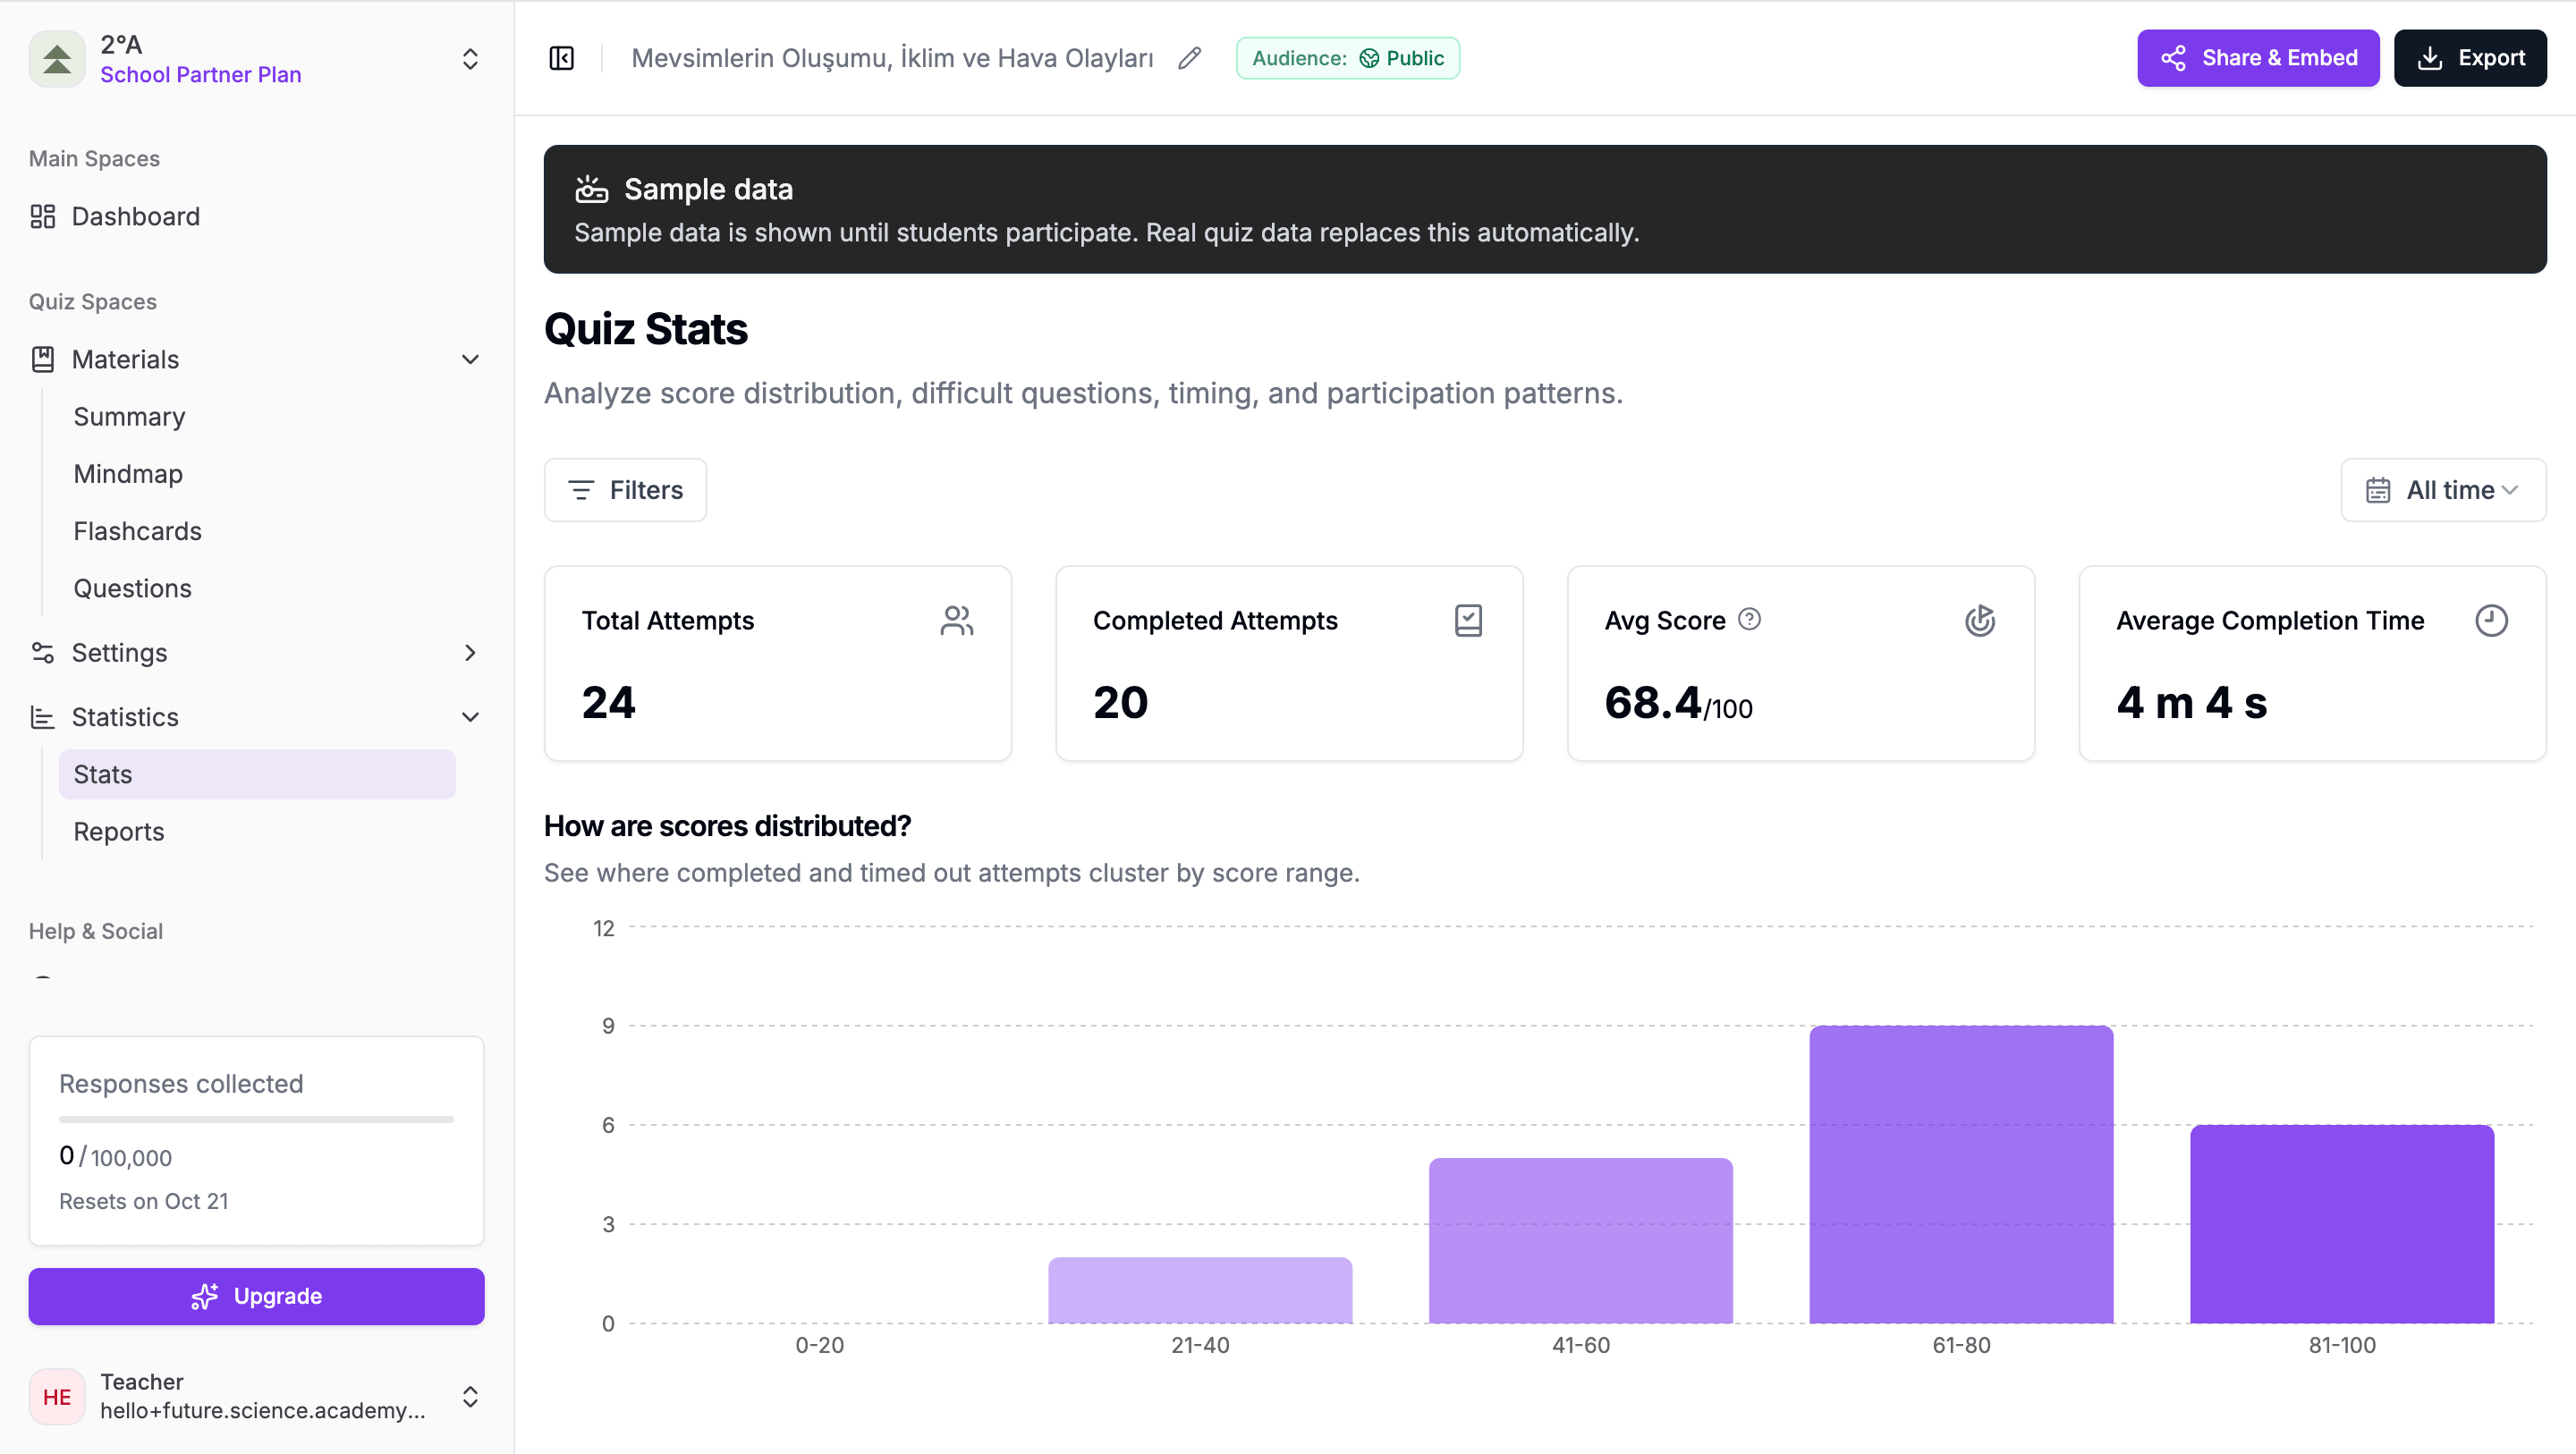Screen dimensions: 2576x1454
Task: Toggle the sidebar panel icon
Action: (562, 58)
